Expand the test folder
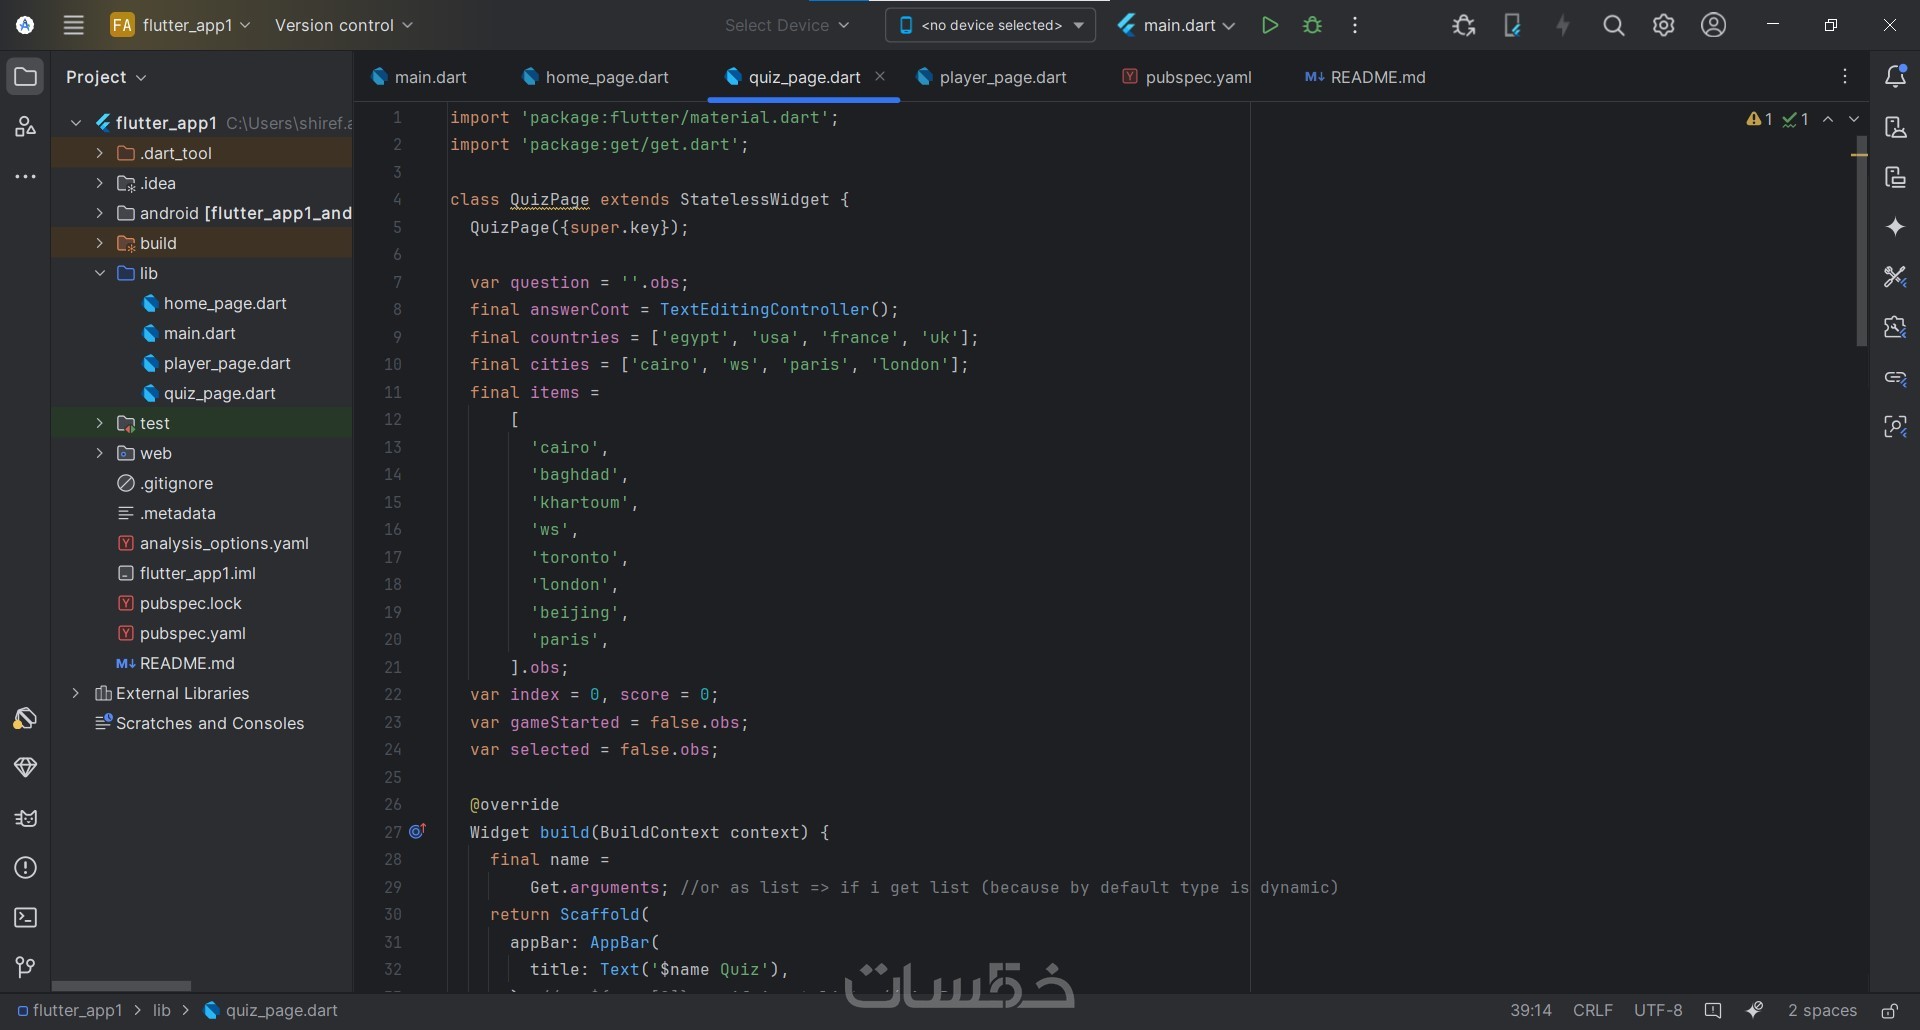1920x1030 pixels. click(x=99, y=423)
